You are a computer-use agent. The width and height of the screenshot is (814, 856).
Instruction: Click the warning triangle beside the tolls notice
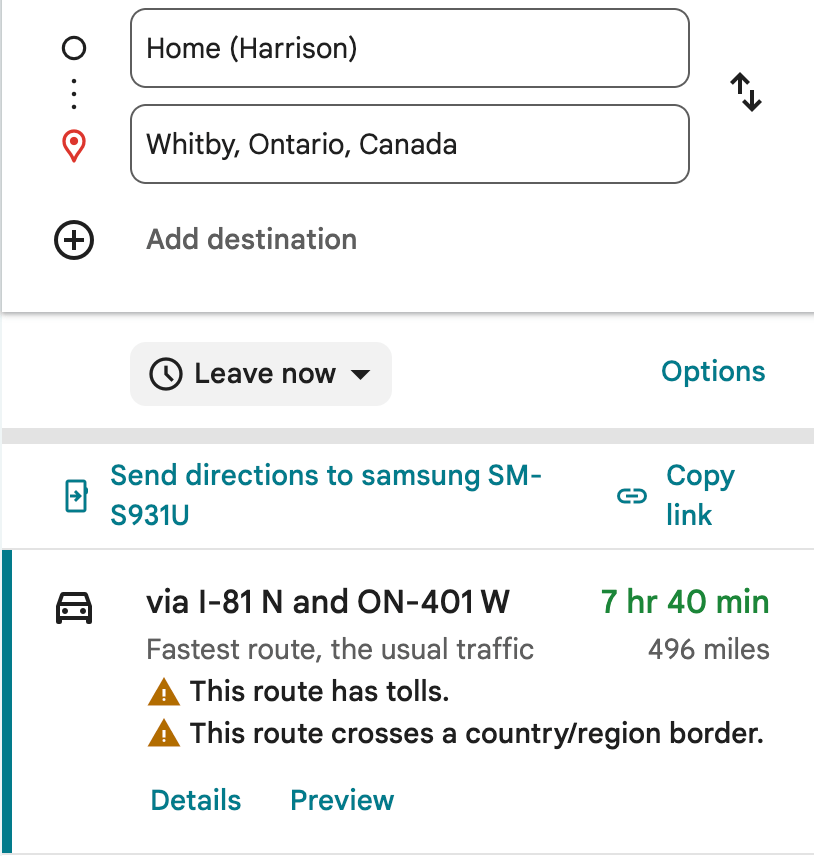[163, 692]
